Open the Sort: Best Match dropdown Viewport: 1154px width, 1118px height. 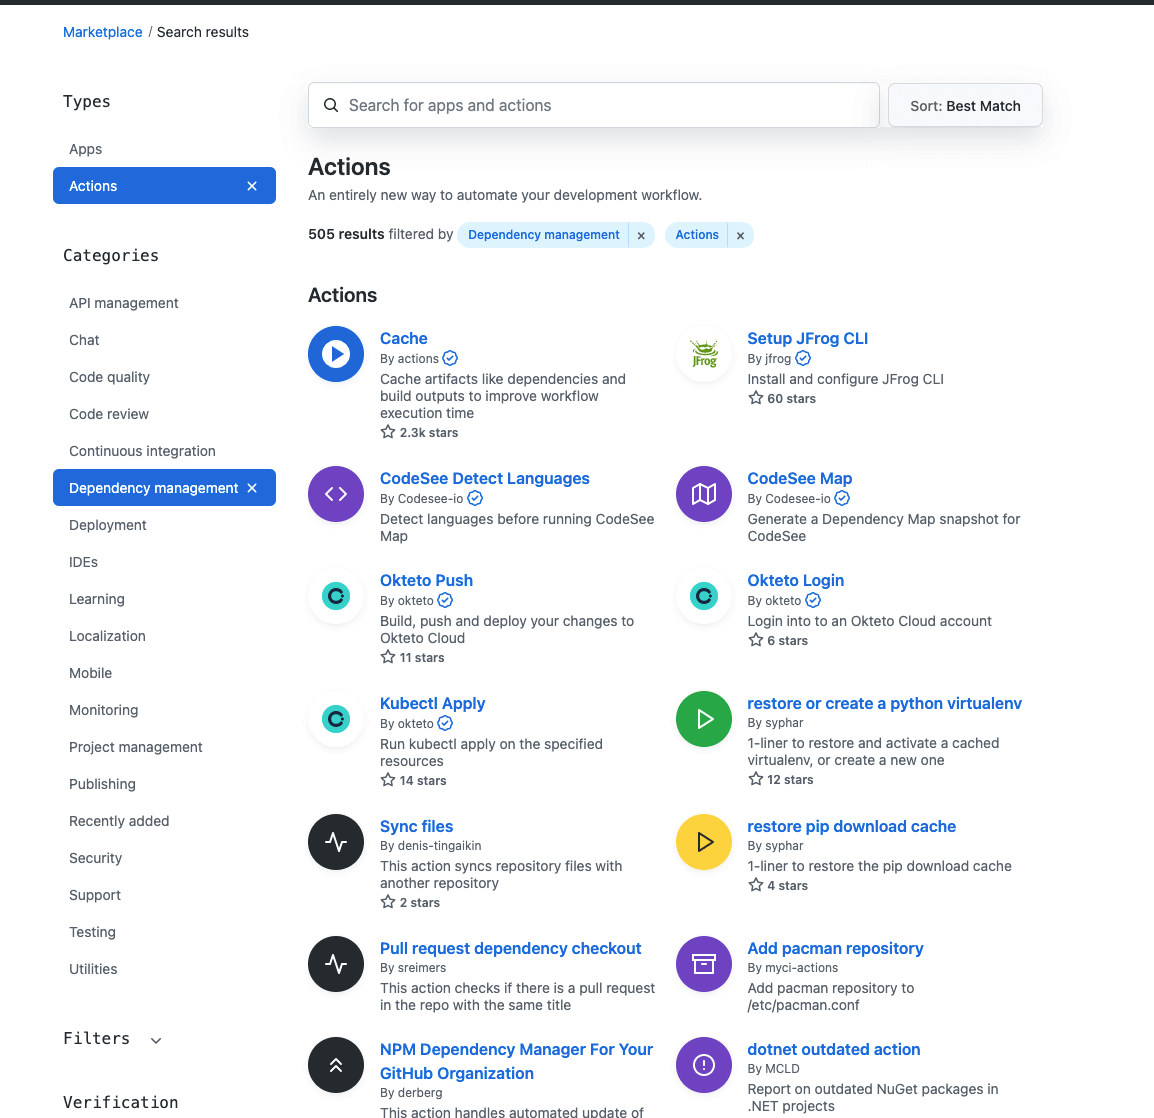(x=965, y=106)
